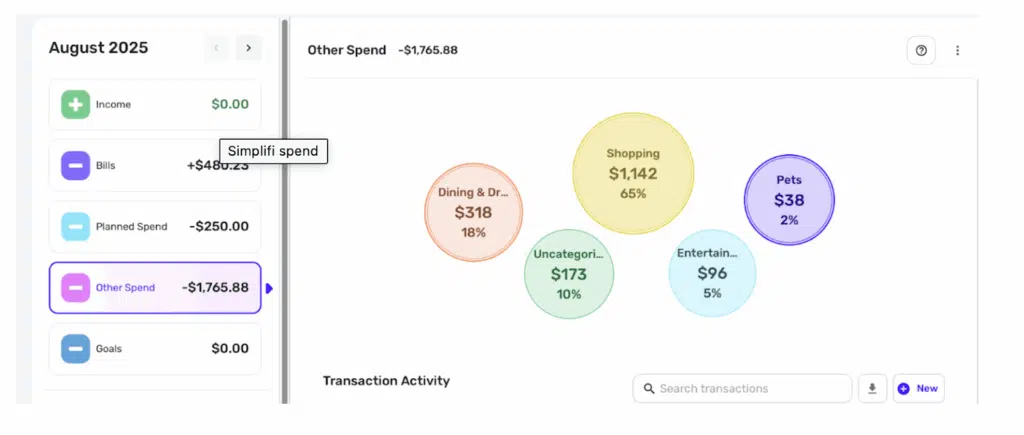Viewport: 1024px width, 435px height.
Task: Download transactions with the export icon
Action: (x=872, y=388)
